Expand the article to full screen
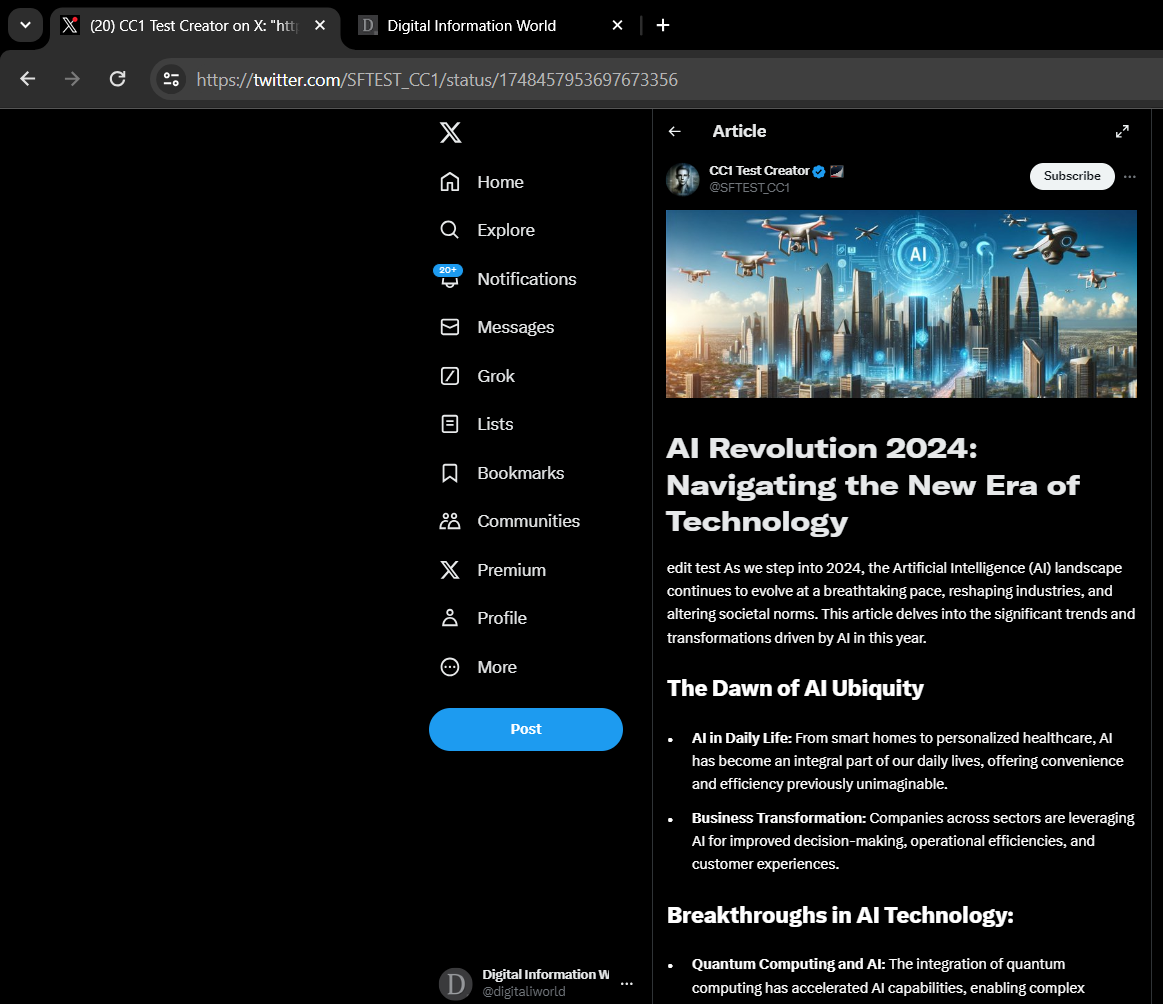The width and height of the screenshot is (1163, 1004). pos(1122,131)
